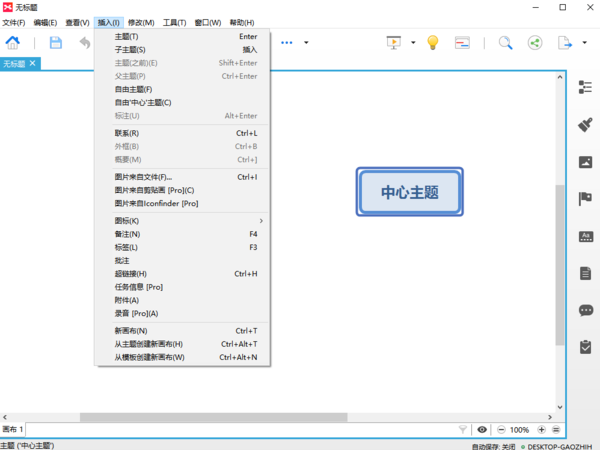
Task: Click the vertical scrollbar down arrow
Action: coord(560,407)
